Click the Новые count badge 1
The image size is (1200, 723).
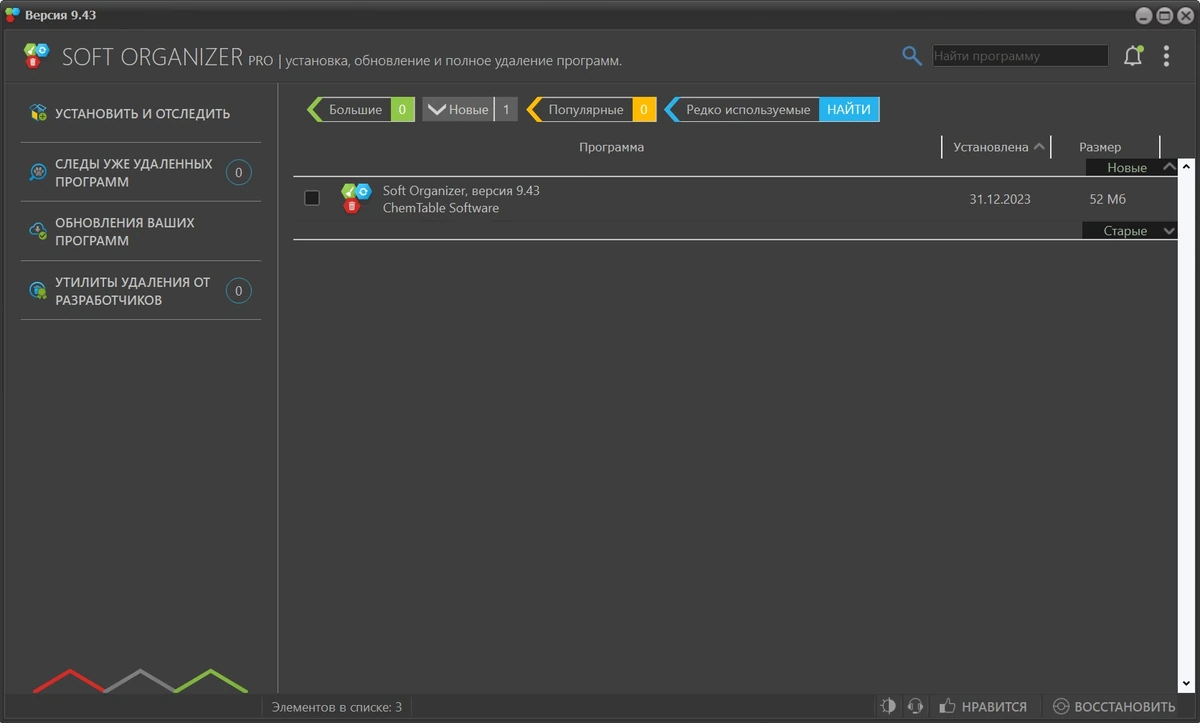click(506, 110)
